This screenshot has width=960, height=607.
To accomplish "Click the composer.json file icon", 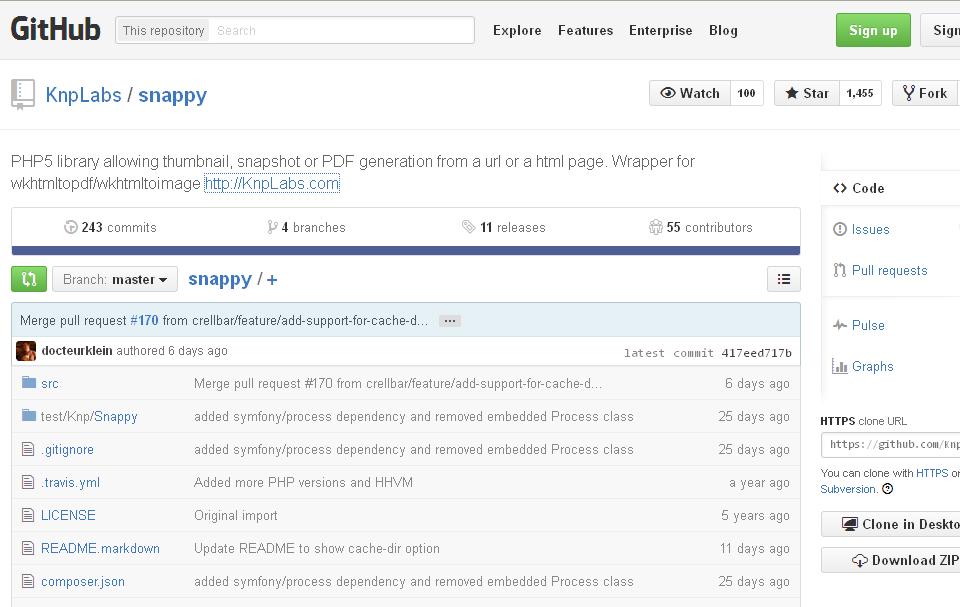I will [28, 581].
